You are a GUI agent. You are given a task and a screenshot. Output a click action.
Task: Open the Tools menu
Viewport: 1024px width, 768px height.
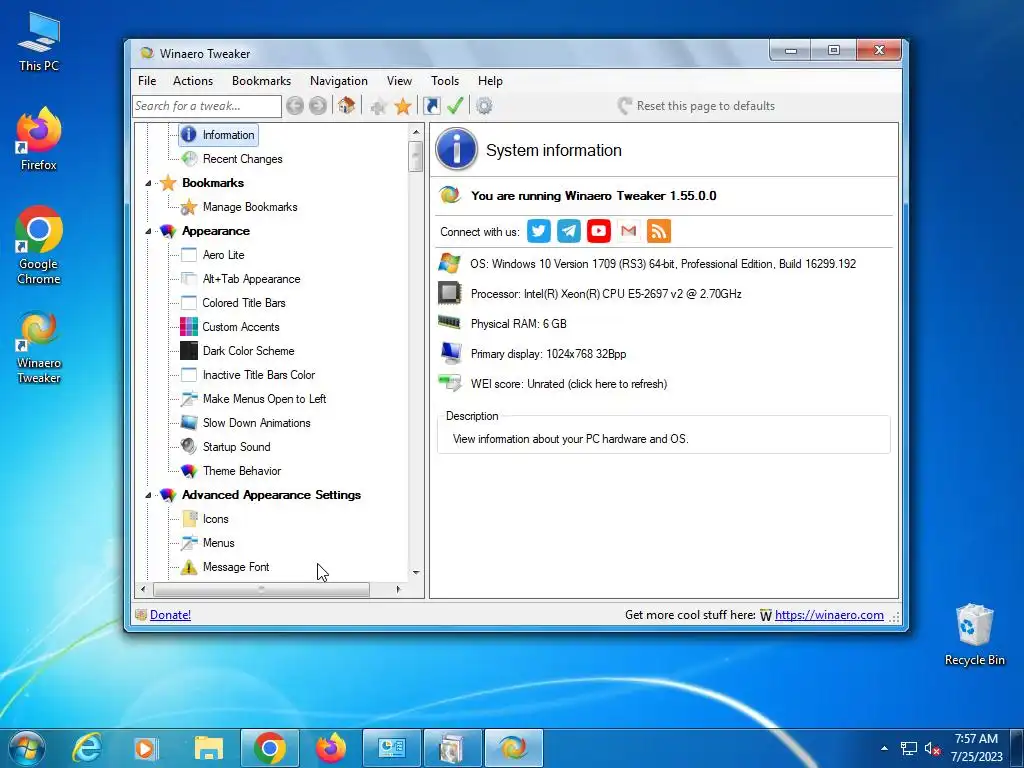[445, 81]
